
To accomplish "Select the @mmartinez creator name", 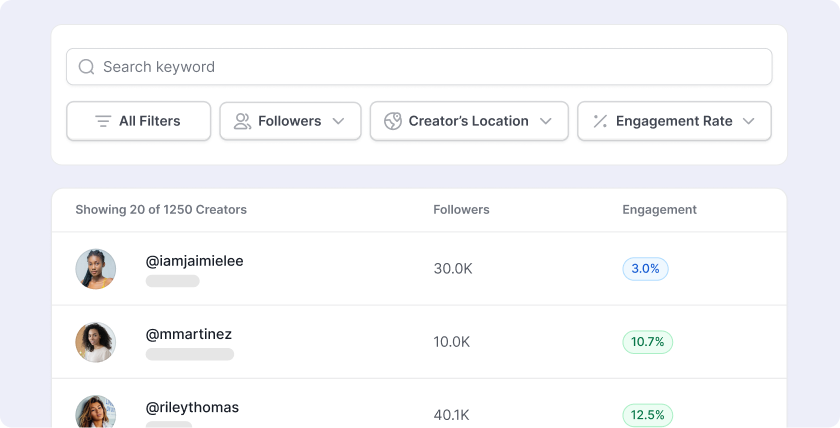I will 189,334.
